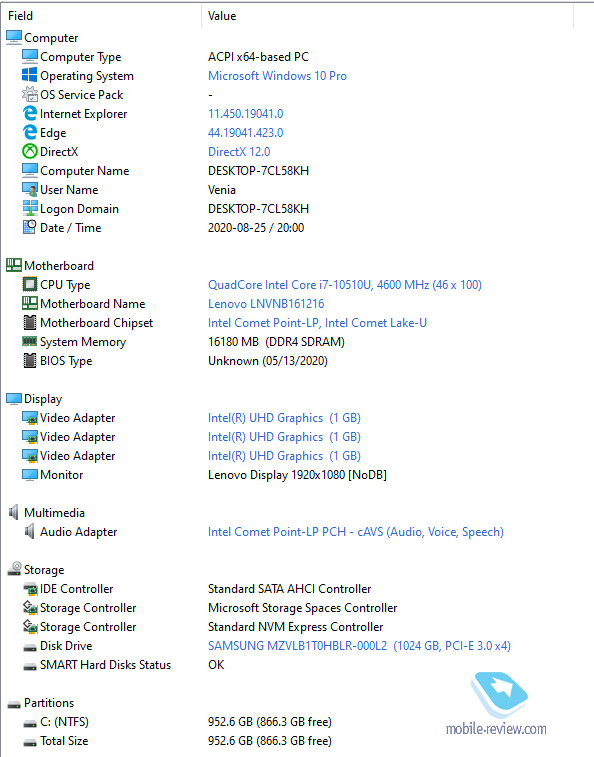
Task: Click the Computer group monitor icon
Action: [14, 37]
